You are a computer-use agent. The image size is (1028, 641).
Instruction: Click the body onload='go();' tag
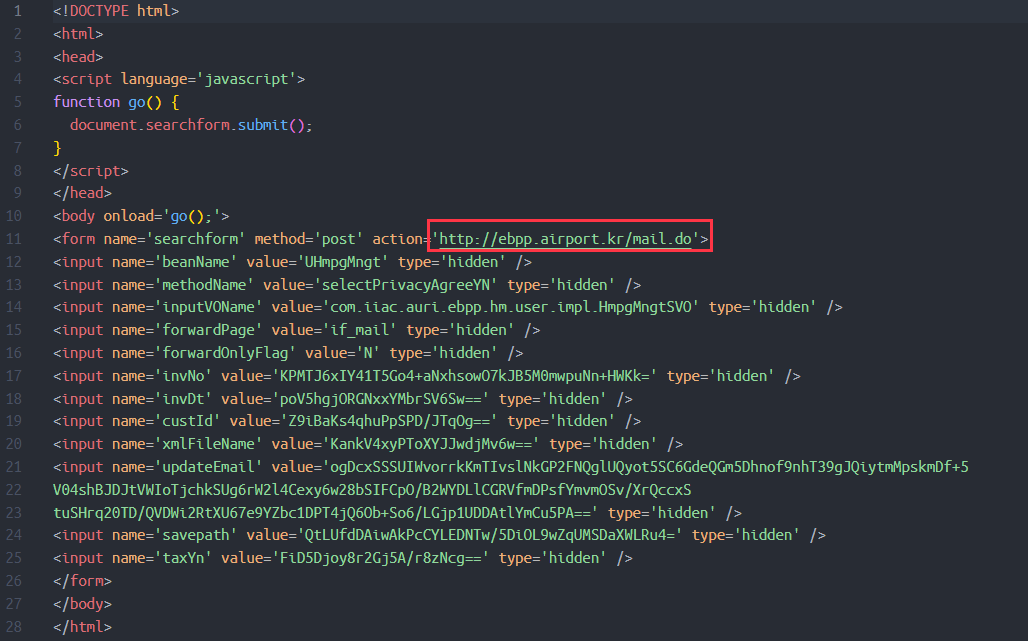click(142, 216)
